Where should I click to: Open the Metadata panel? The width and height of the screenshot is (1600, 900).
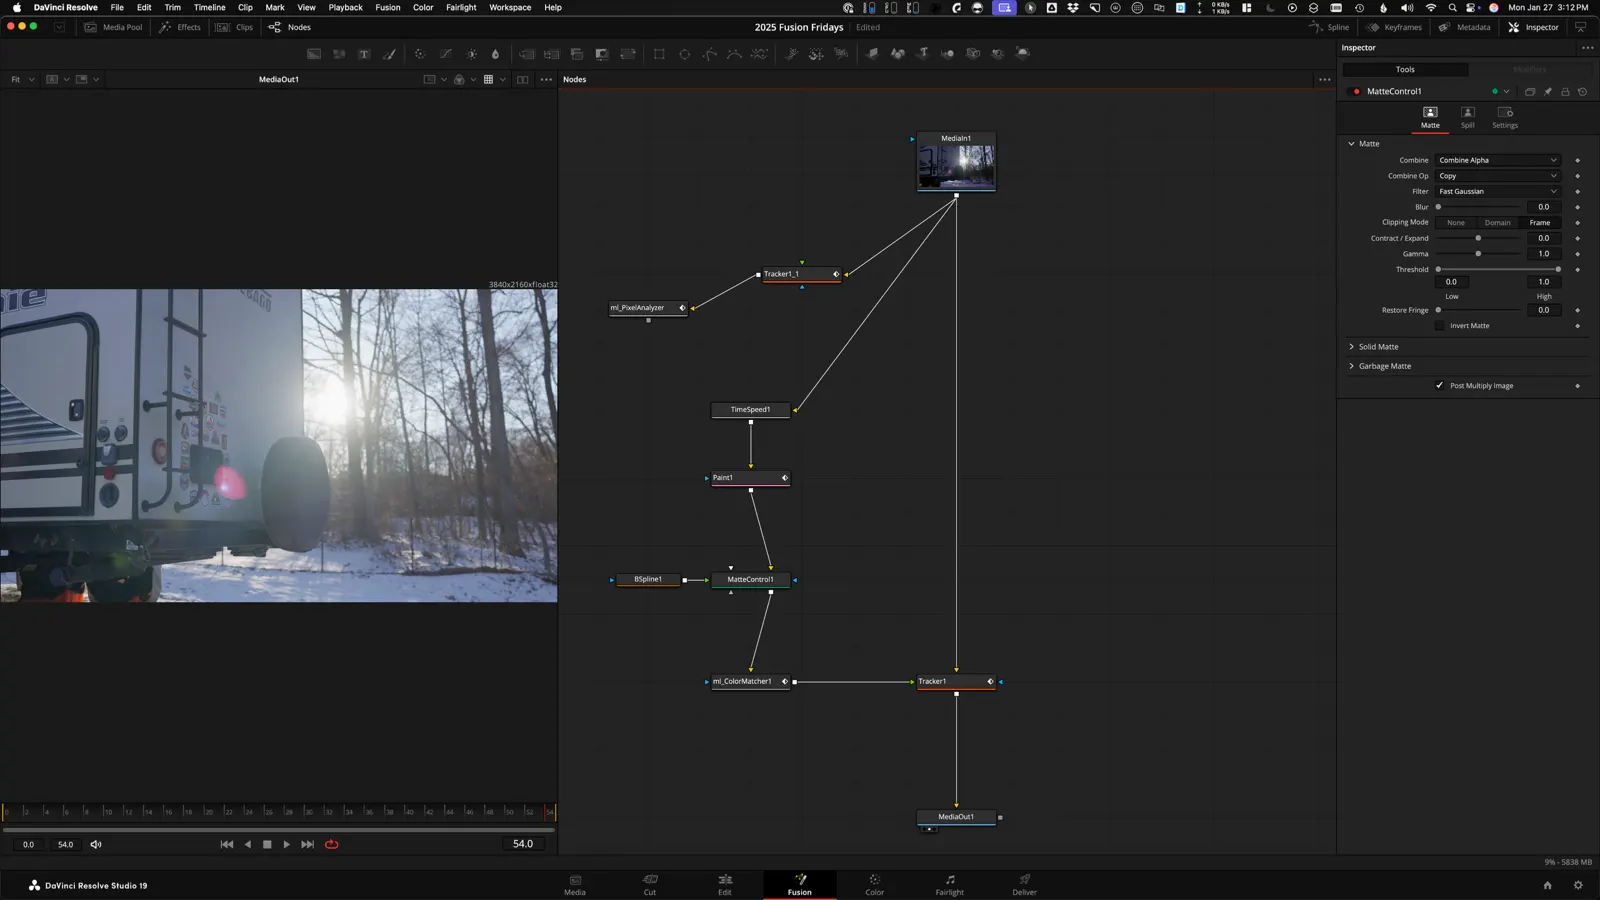(1465, 27)
